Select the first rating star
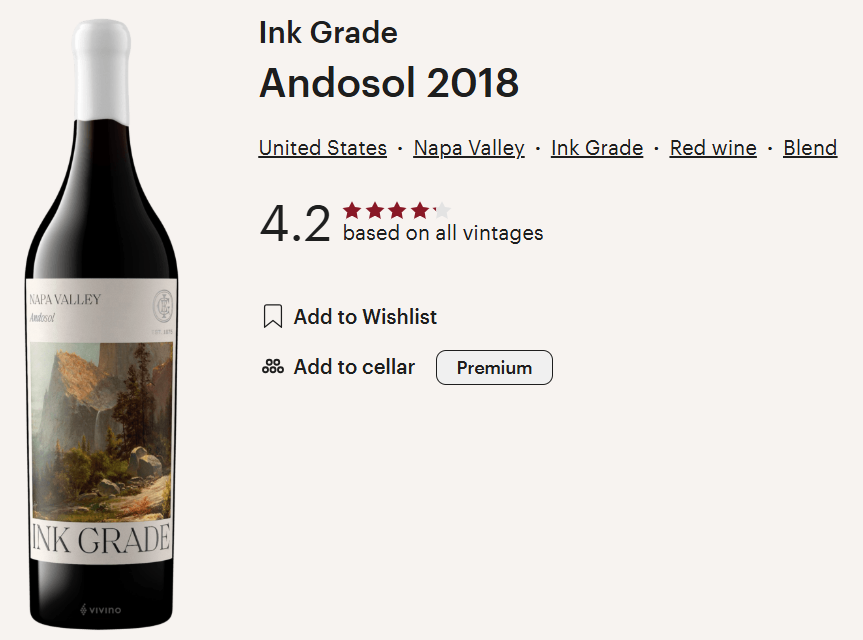 (x=352, y=210)
